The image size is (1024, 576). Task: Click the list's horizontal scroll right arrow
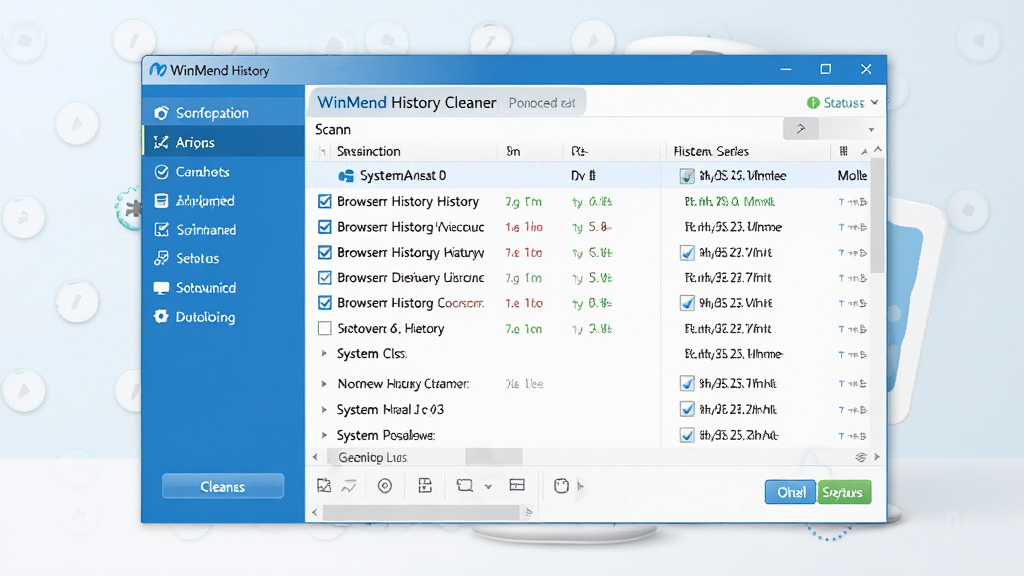click(877, 457)
